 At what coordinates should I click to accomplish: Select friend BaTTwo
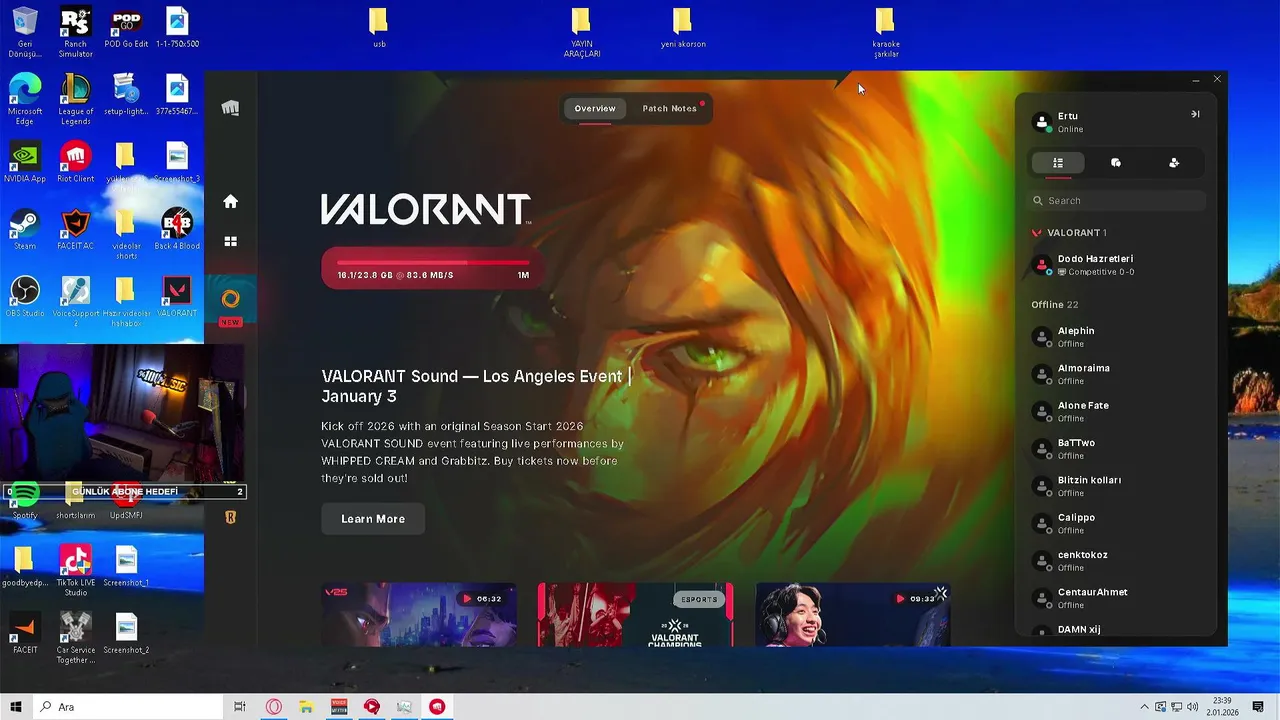1117,449
